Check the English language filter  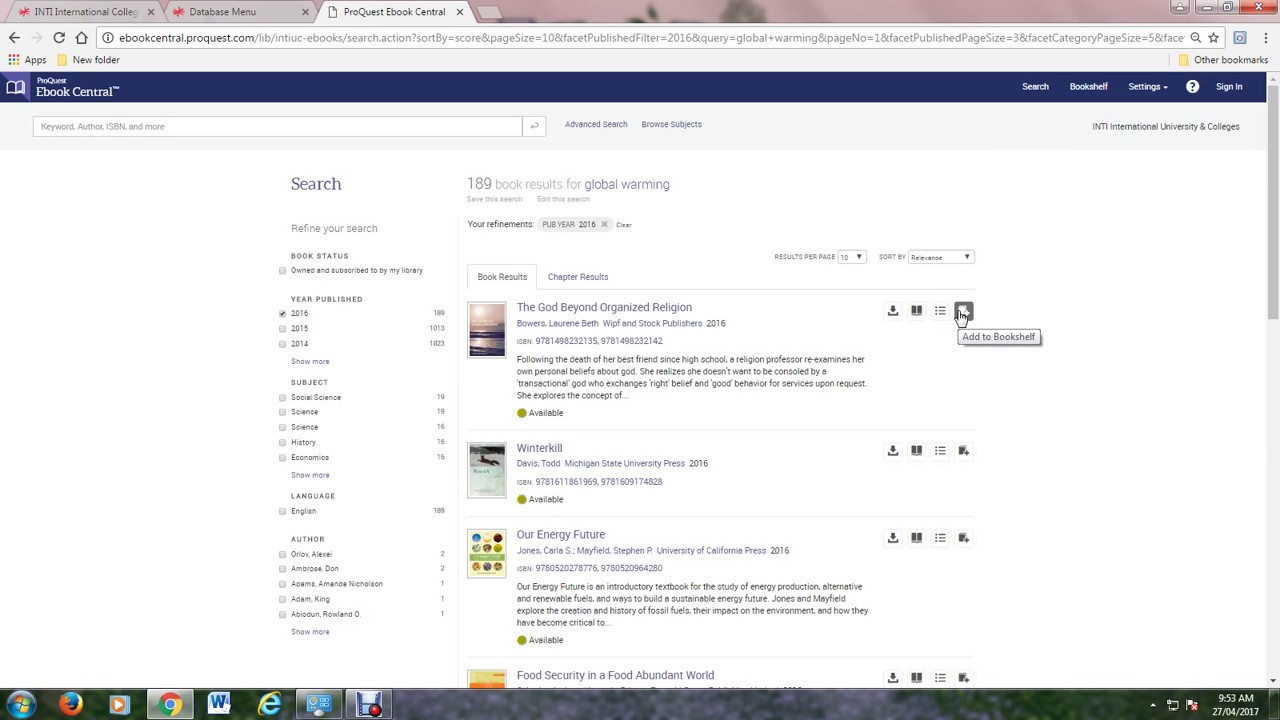[x=282, y=511]
